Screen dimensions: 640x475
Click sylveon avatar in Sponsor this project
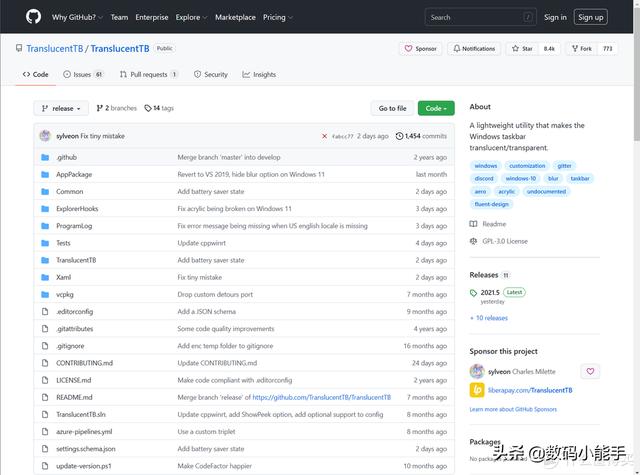[477, 371]
